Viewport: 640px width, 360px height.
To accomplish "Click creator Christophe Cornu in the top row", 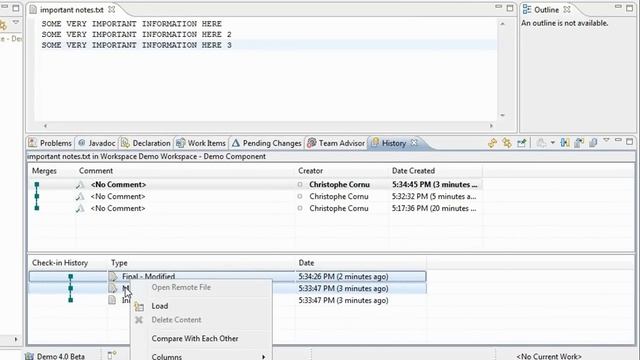I will (339, 184).
